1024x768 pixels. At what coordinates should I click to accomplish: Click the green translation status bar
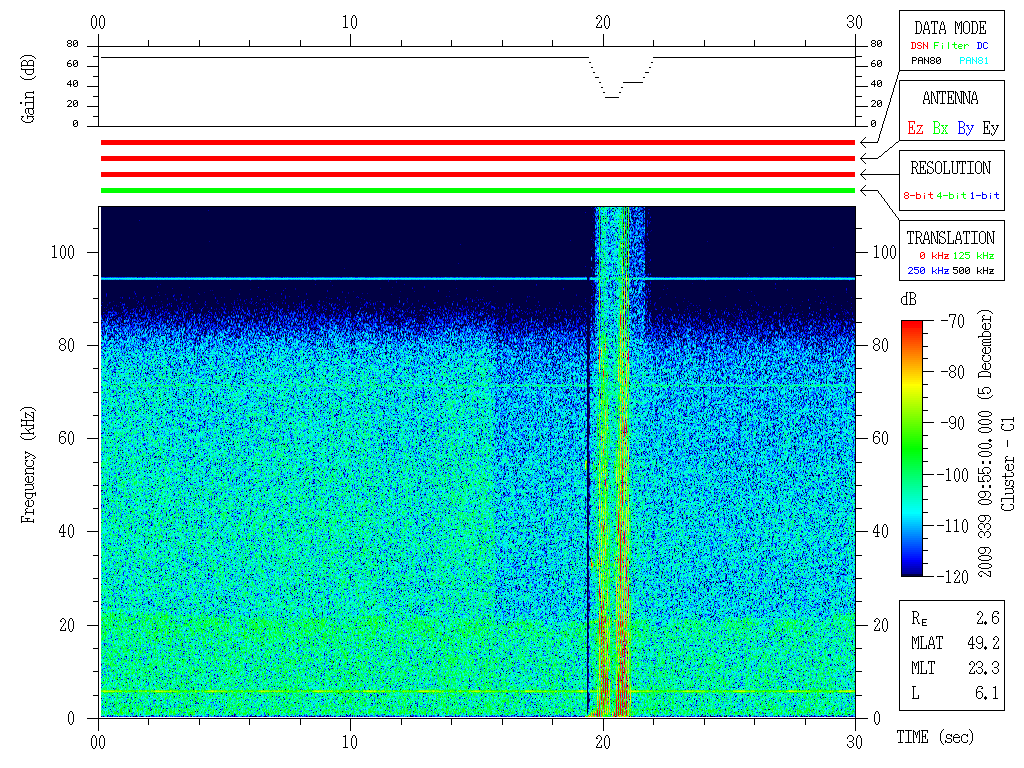(478, 191)
